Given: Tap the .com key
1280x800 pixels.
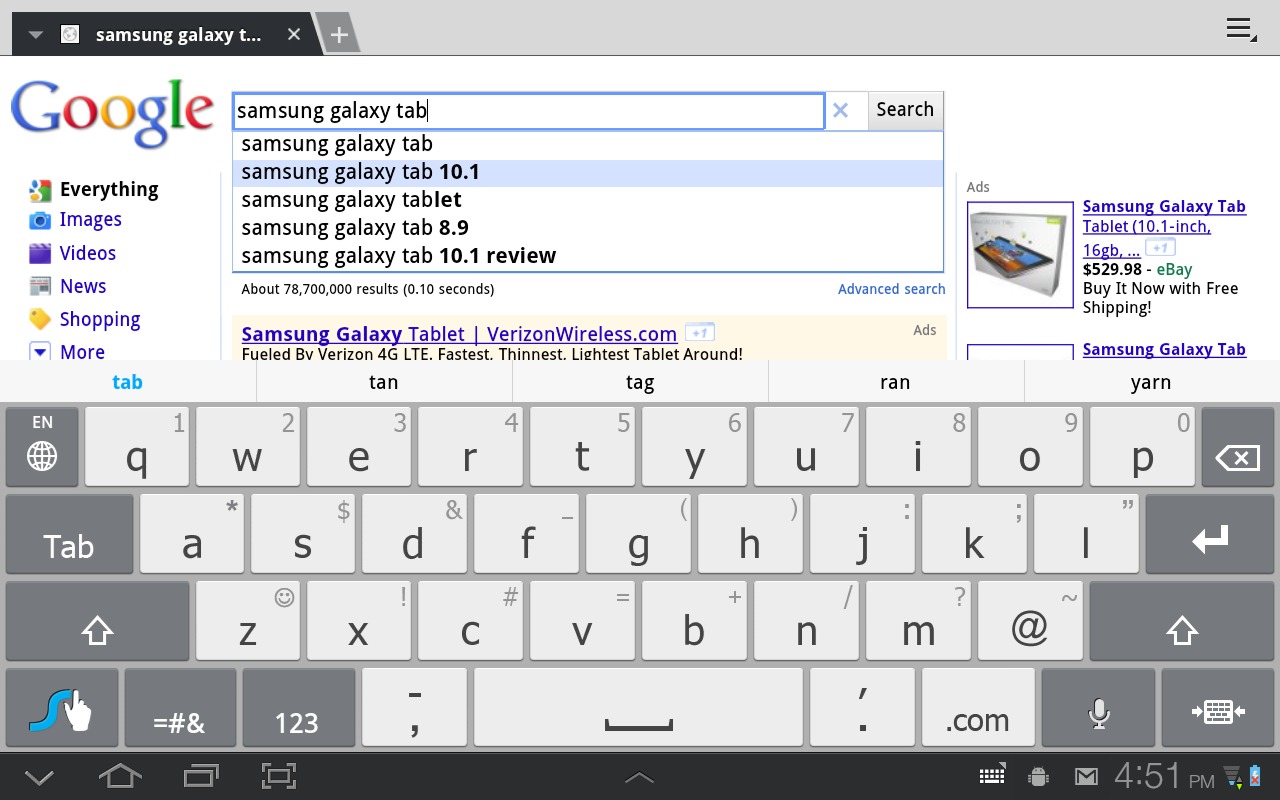Looking at the screenshot, I should tap(977, 708).
